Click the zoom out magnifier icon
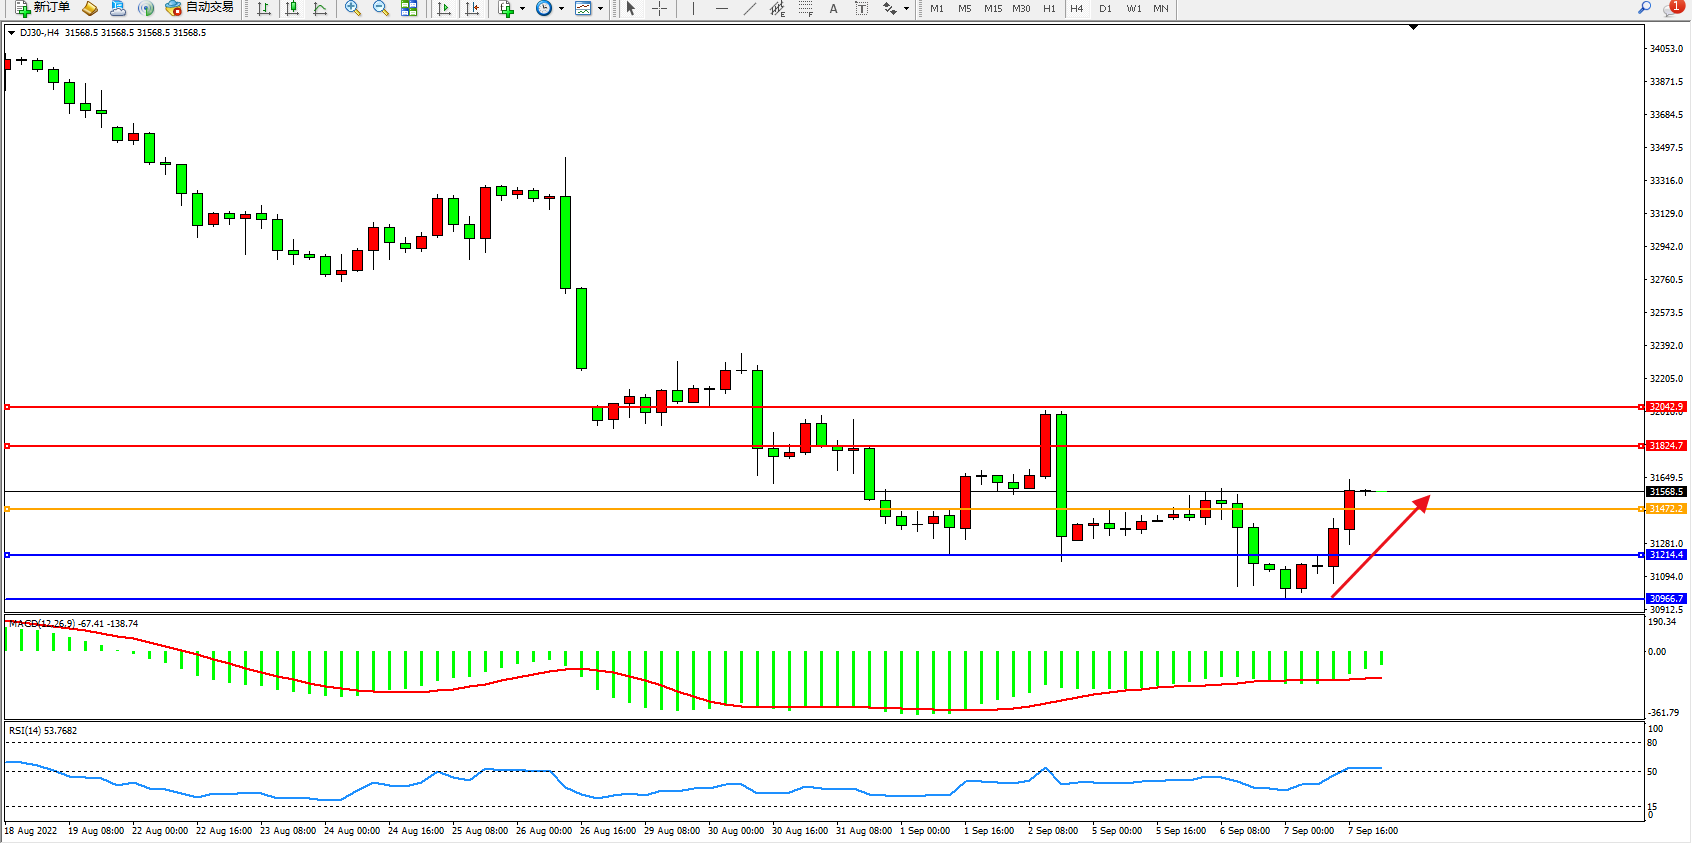Screen dimensions: 1692x844 380,8
